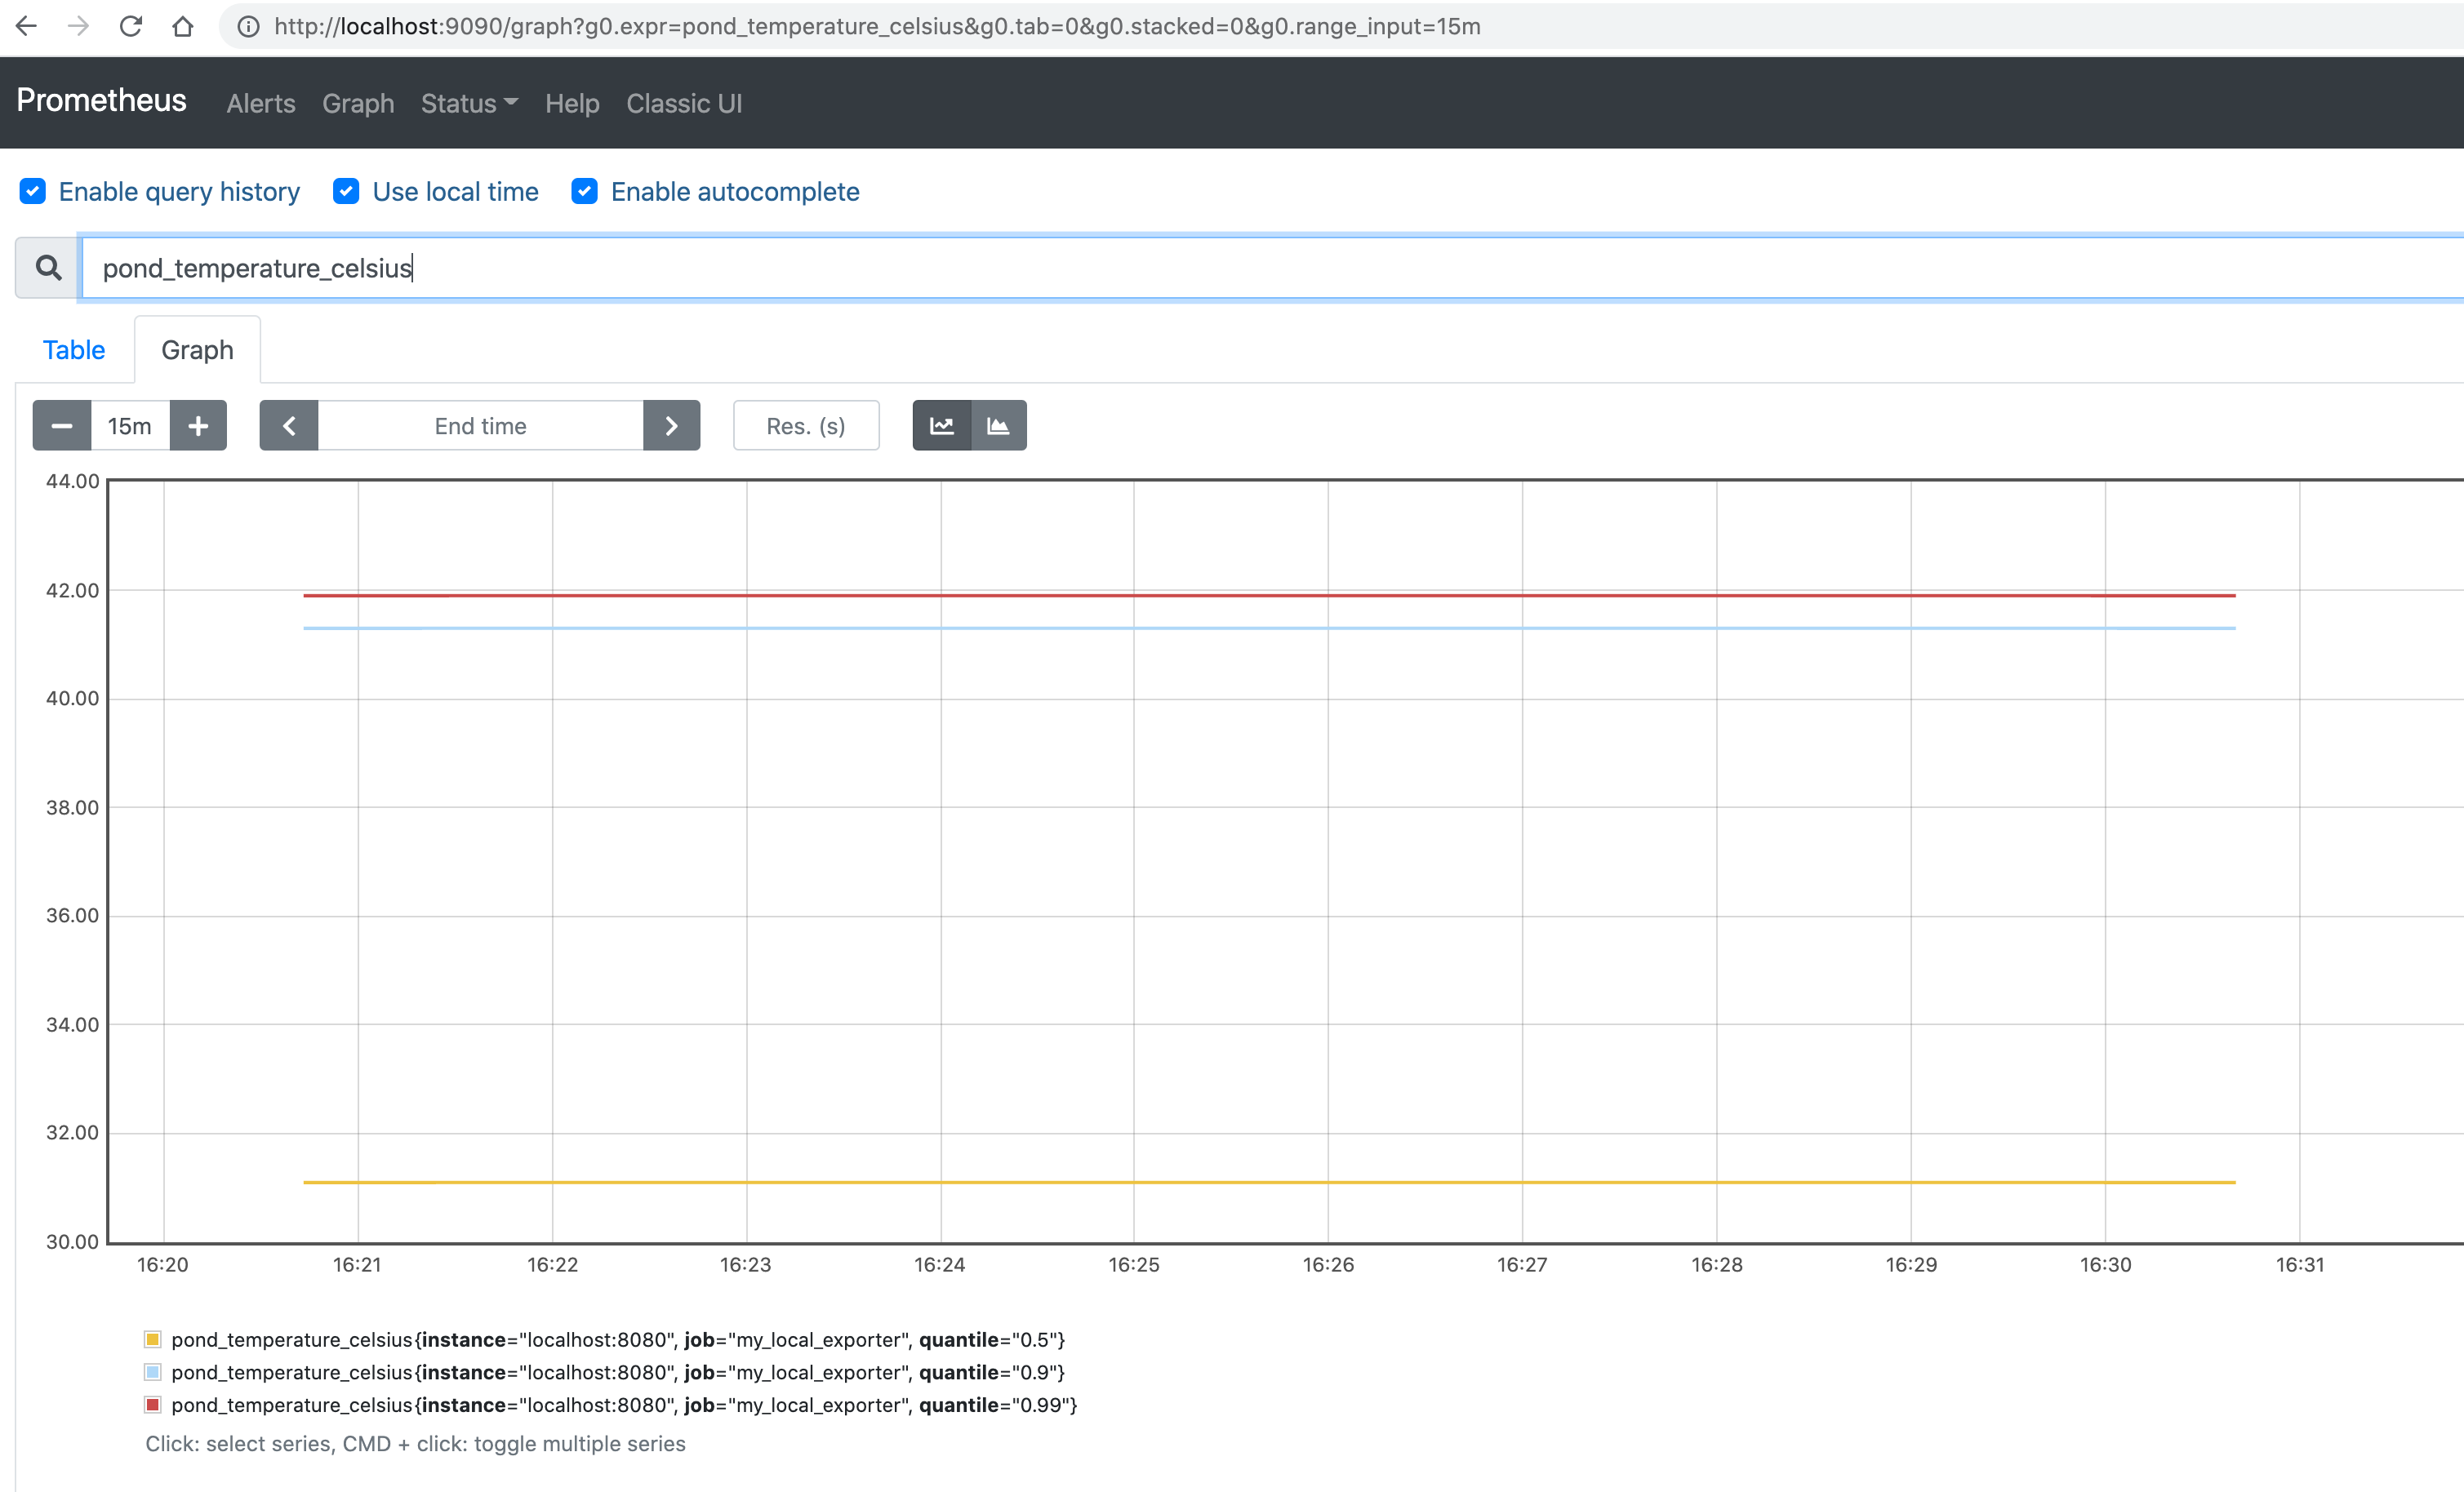Screen dimensions: 2464x1492
Task: Click the search magnifier icon
Action: pos(47,267)
